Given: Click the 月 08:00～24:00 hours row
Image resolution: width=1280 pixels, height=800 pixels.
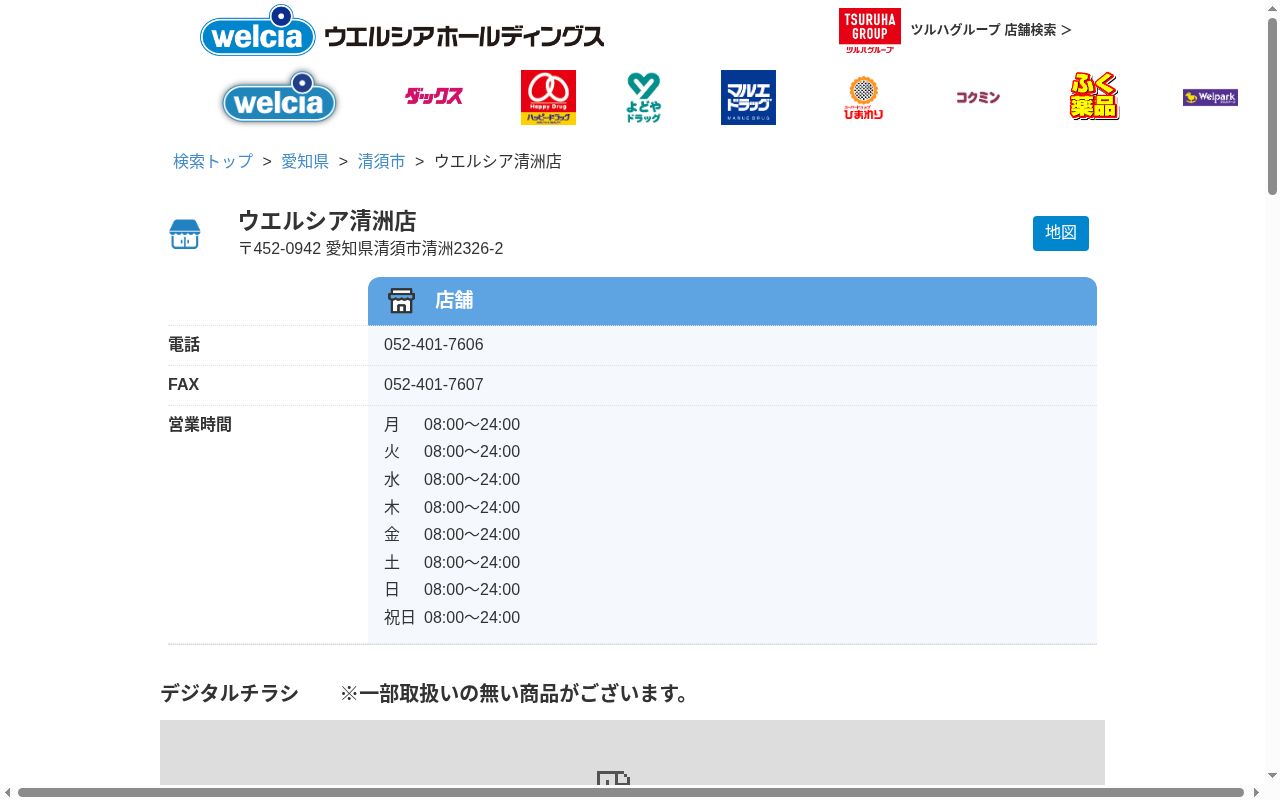Looking at the screenshot, I should [x=452, y=425].
